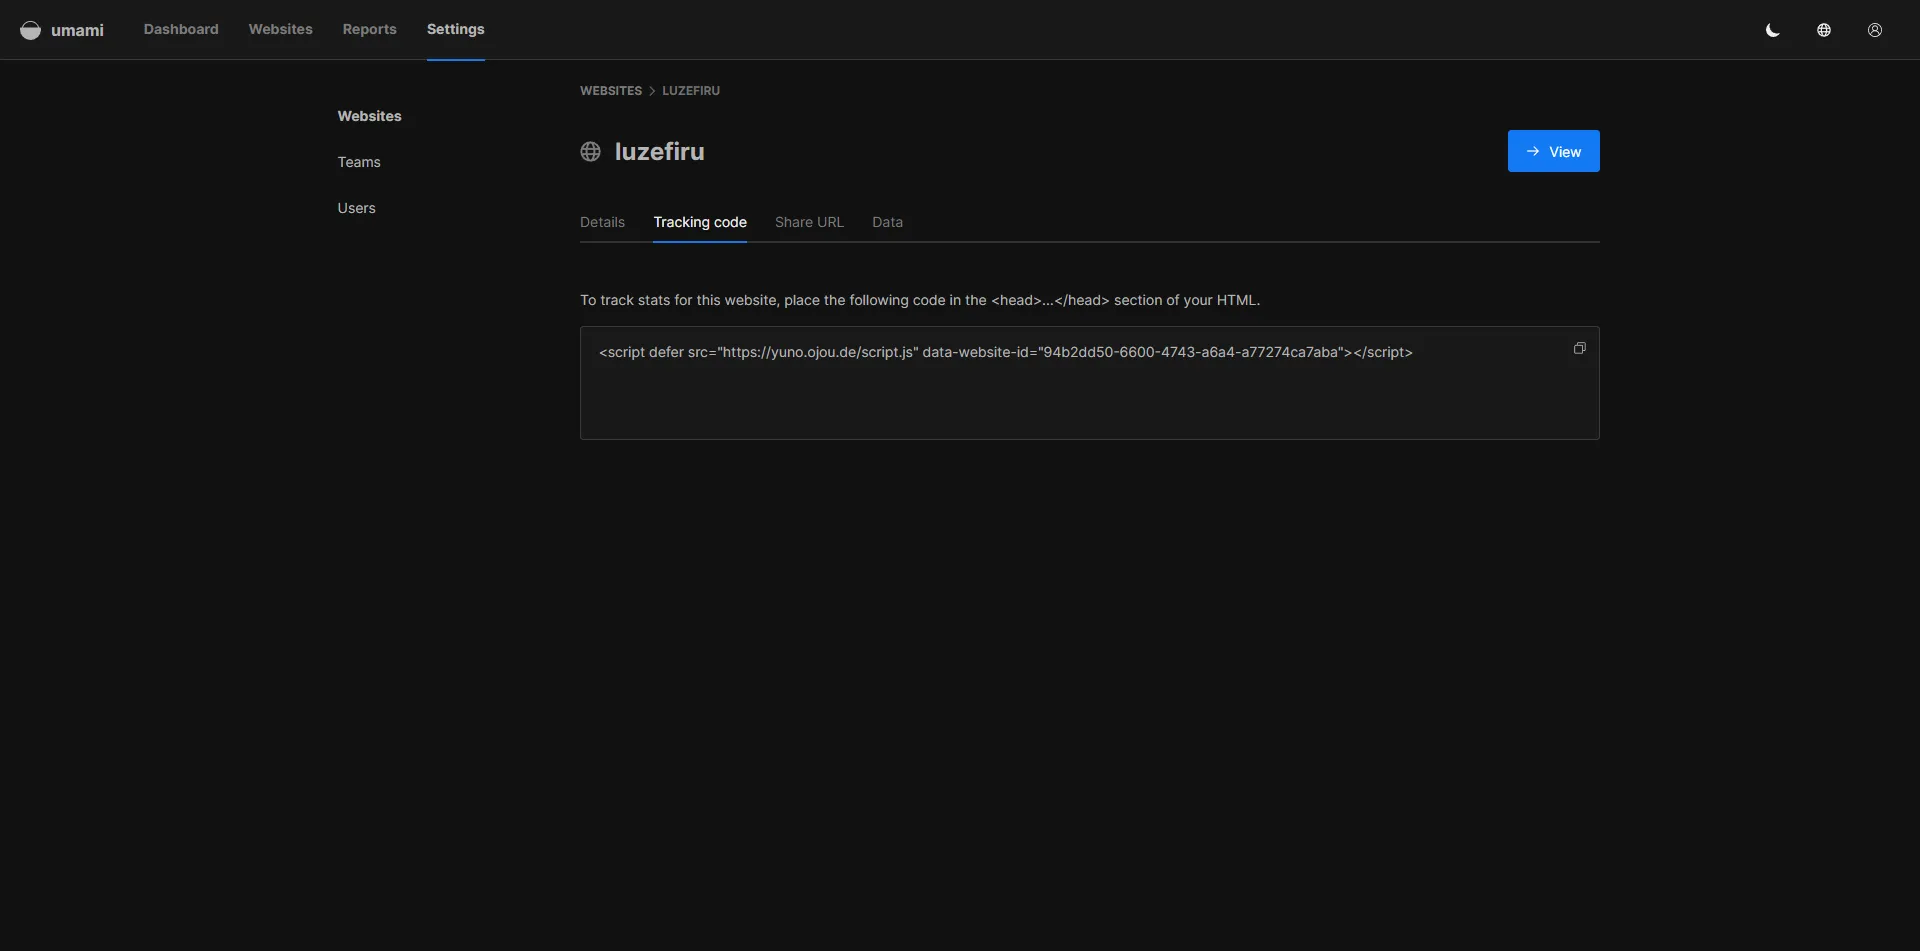The image size is (1920, 951).
Task: Select Websites in the settings sidebar
Action: (369, 116)
